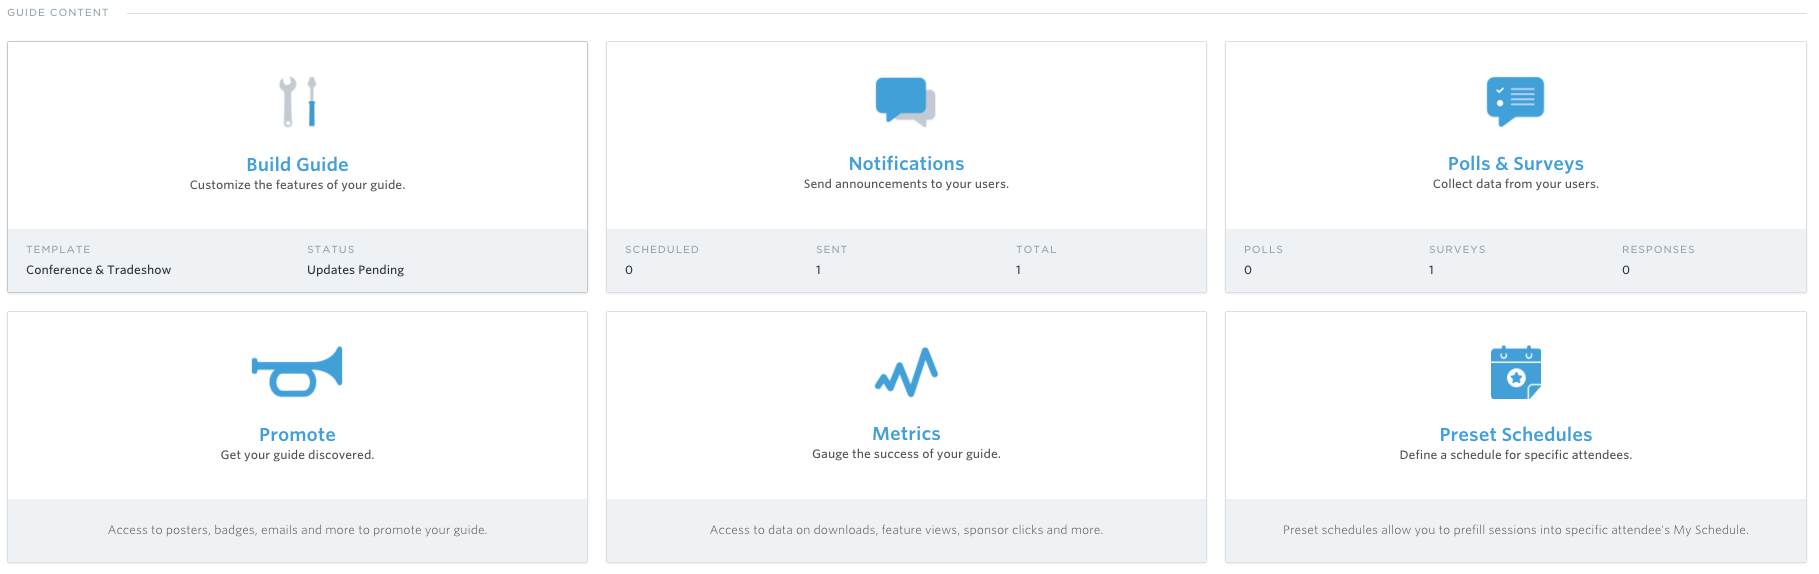
Task: Open the Build Guide link
Action: tap(298, 165)
